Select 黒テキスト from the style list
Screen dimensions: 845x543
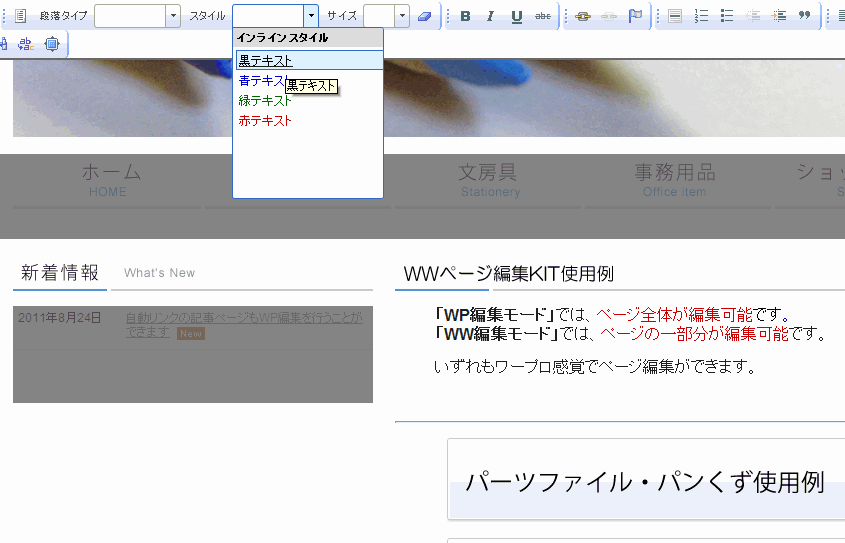[266, 61]
